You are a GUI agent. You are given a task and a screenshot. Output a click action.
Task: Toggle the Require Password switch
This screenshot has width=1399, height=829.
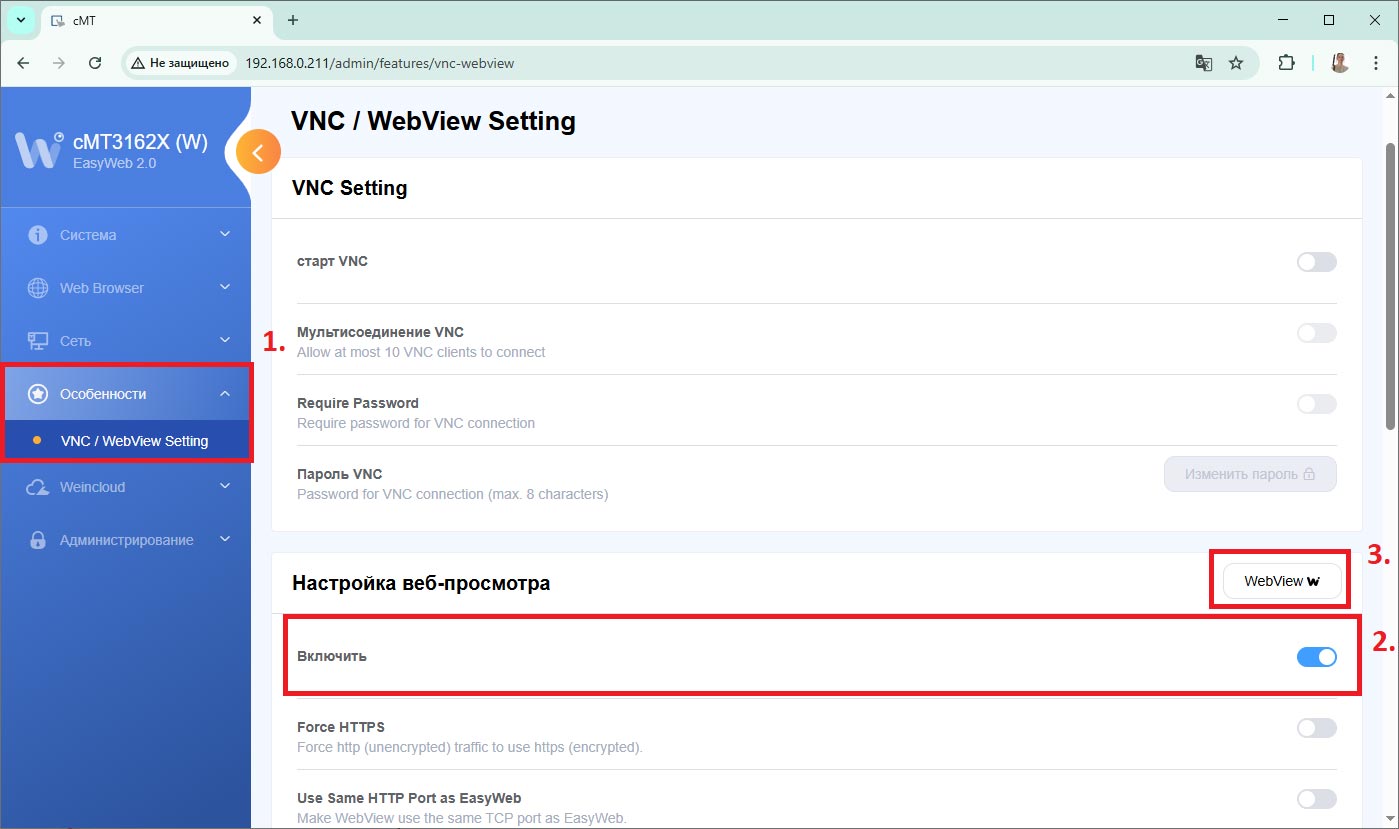pyautogui.click(x=1316, y=404)
